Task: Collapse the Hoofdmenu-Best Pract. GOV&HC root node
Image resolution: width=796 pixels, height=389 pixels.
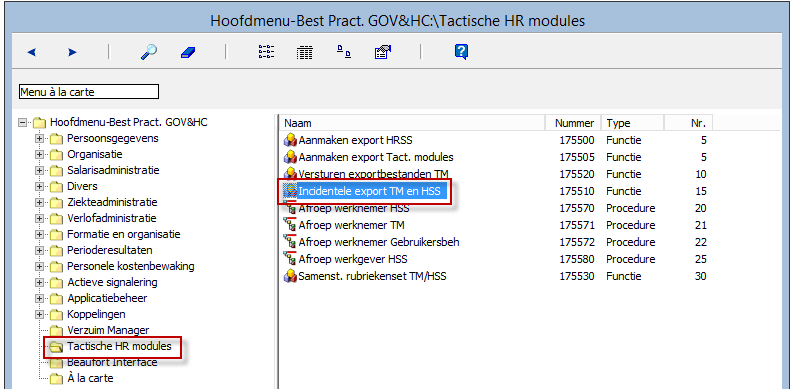Action: tap(22, 122)
